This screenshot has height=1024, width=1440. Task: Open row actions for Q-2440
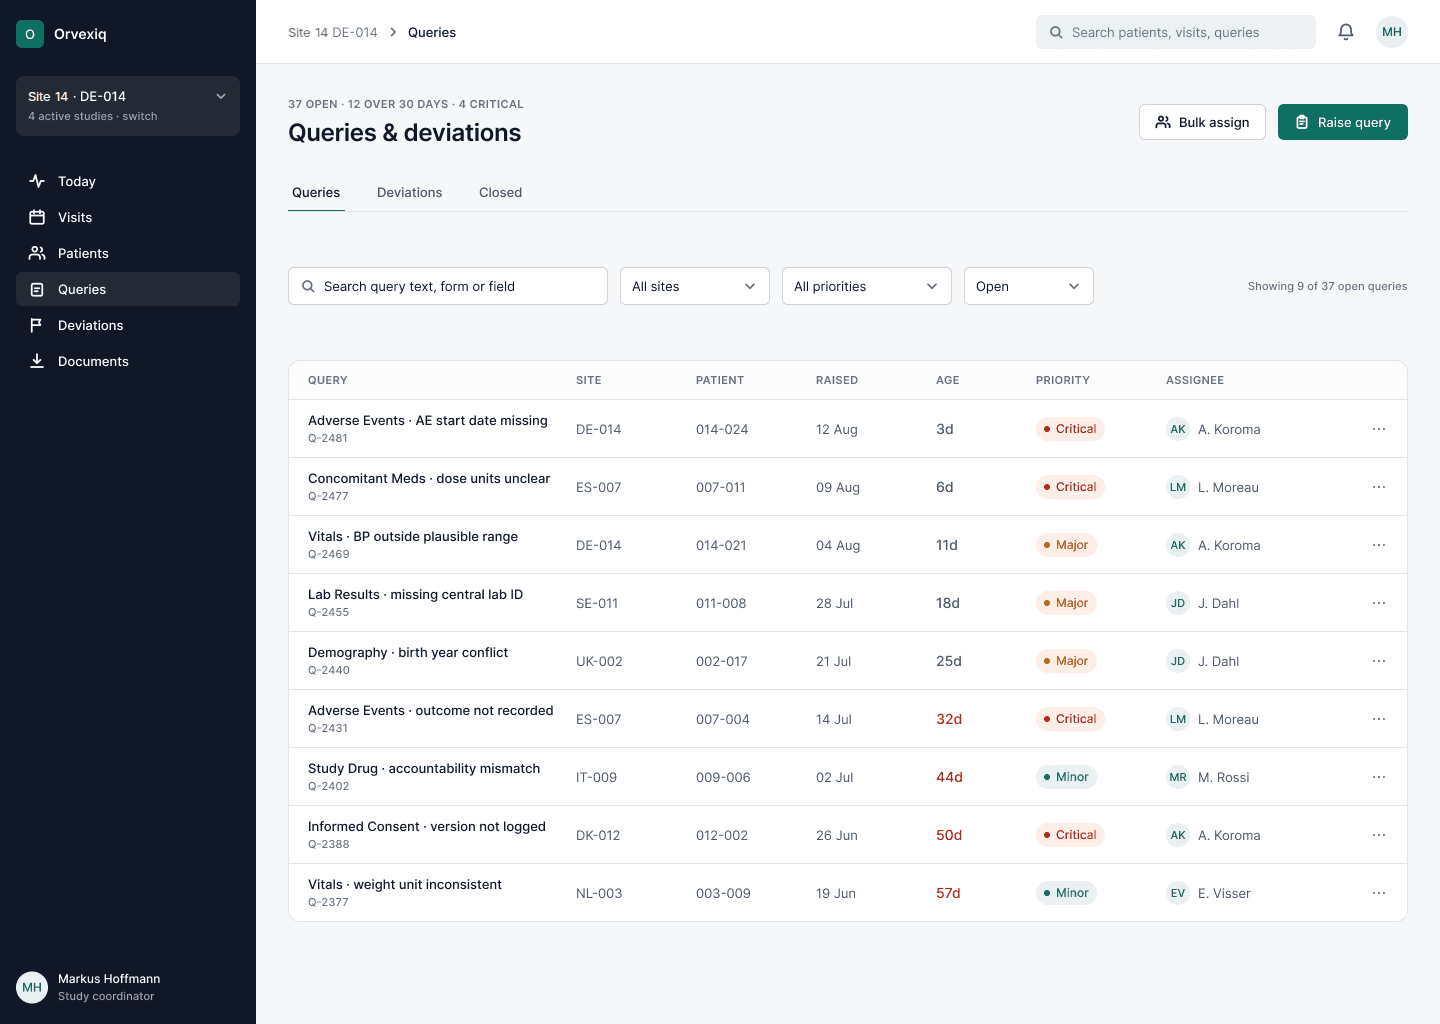1379,661
